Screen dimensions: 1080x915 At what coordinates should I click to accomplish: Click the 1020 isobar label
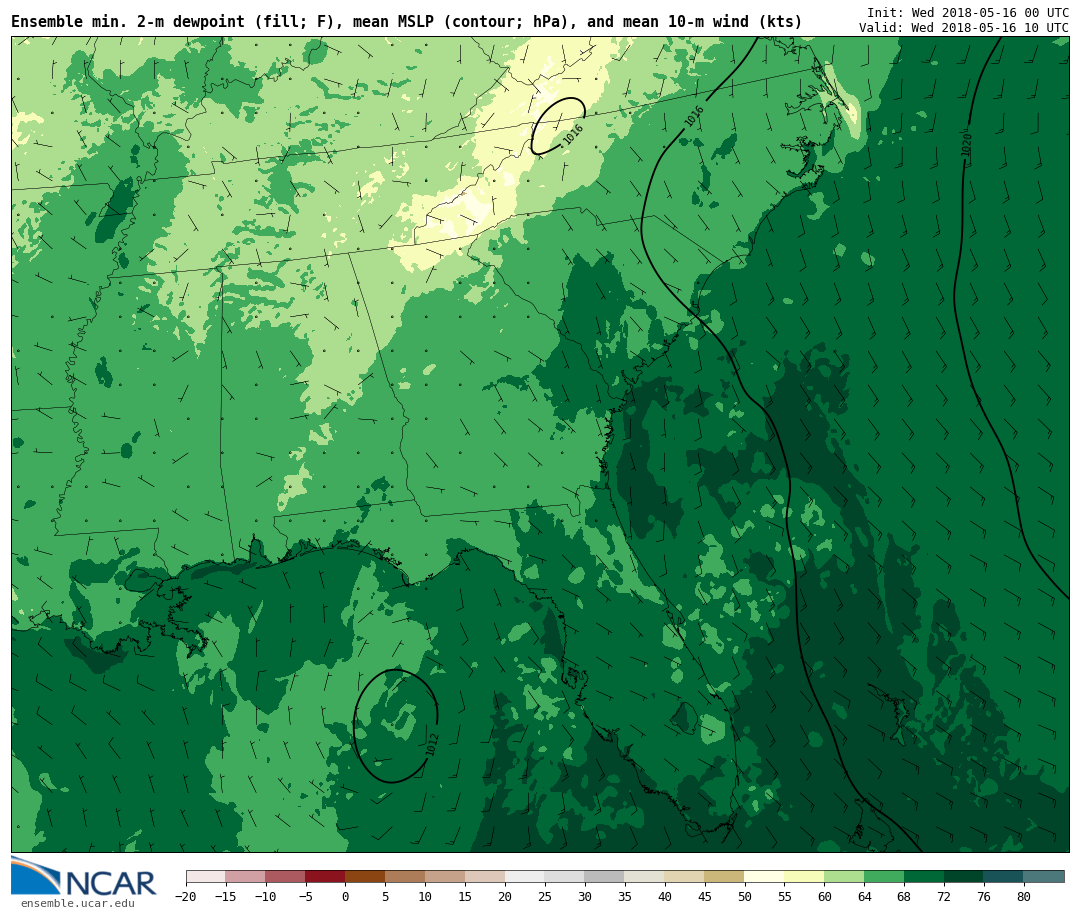tap(966, 145)
